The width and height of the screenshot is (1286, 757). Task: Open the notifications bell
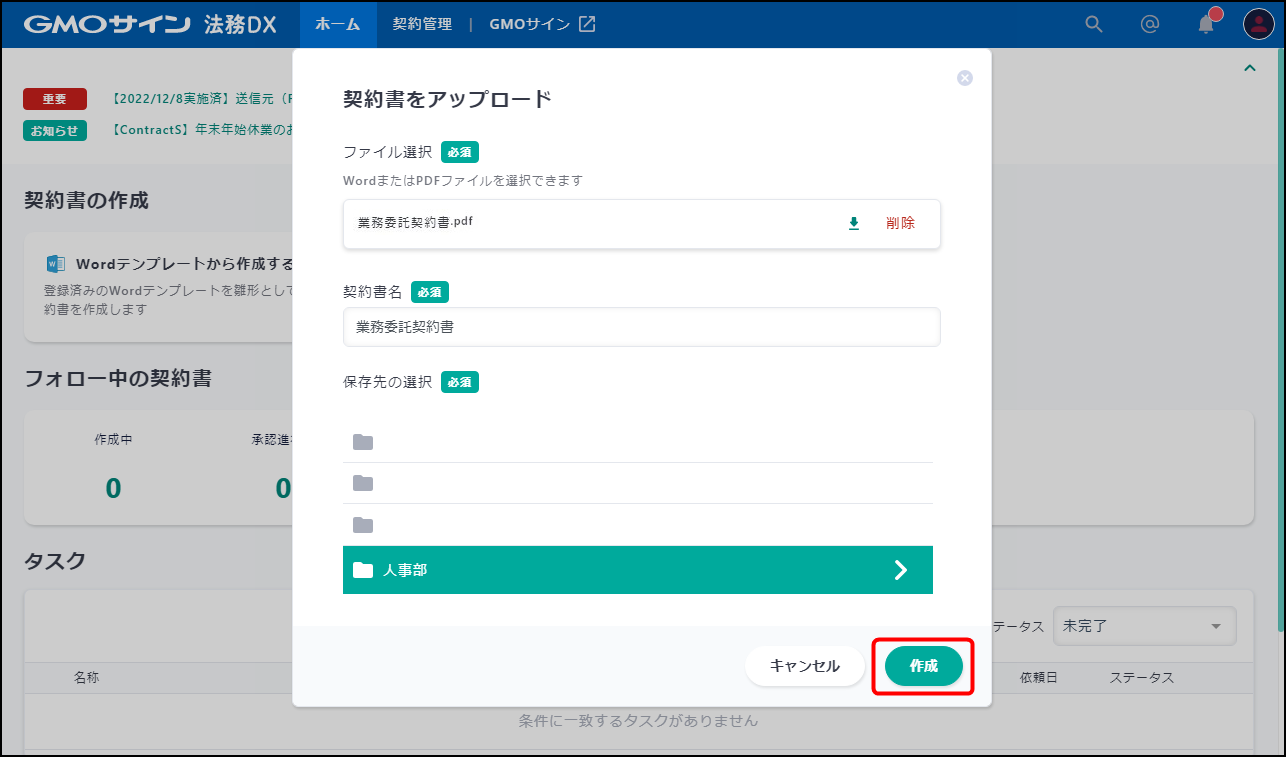click(1207, 24)
